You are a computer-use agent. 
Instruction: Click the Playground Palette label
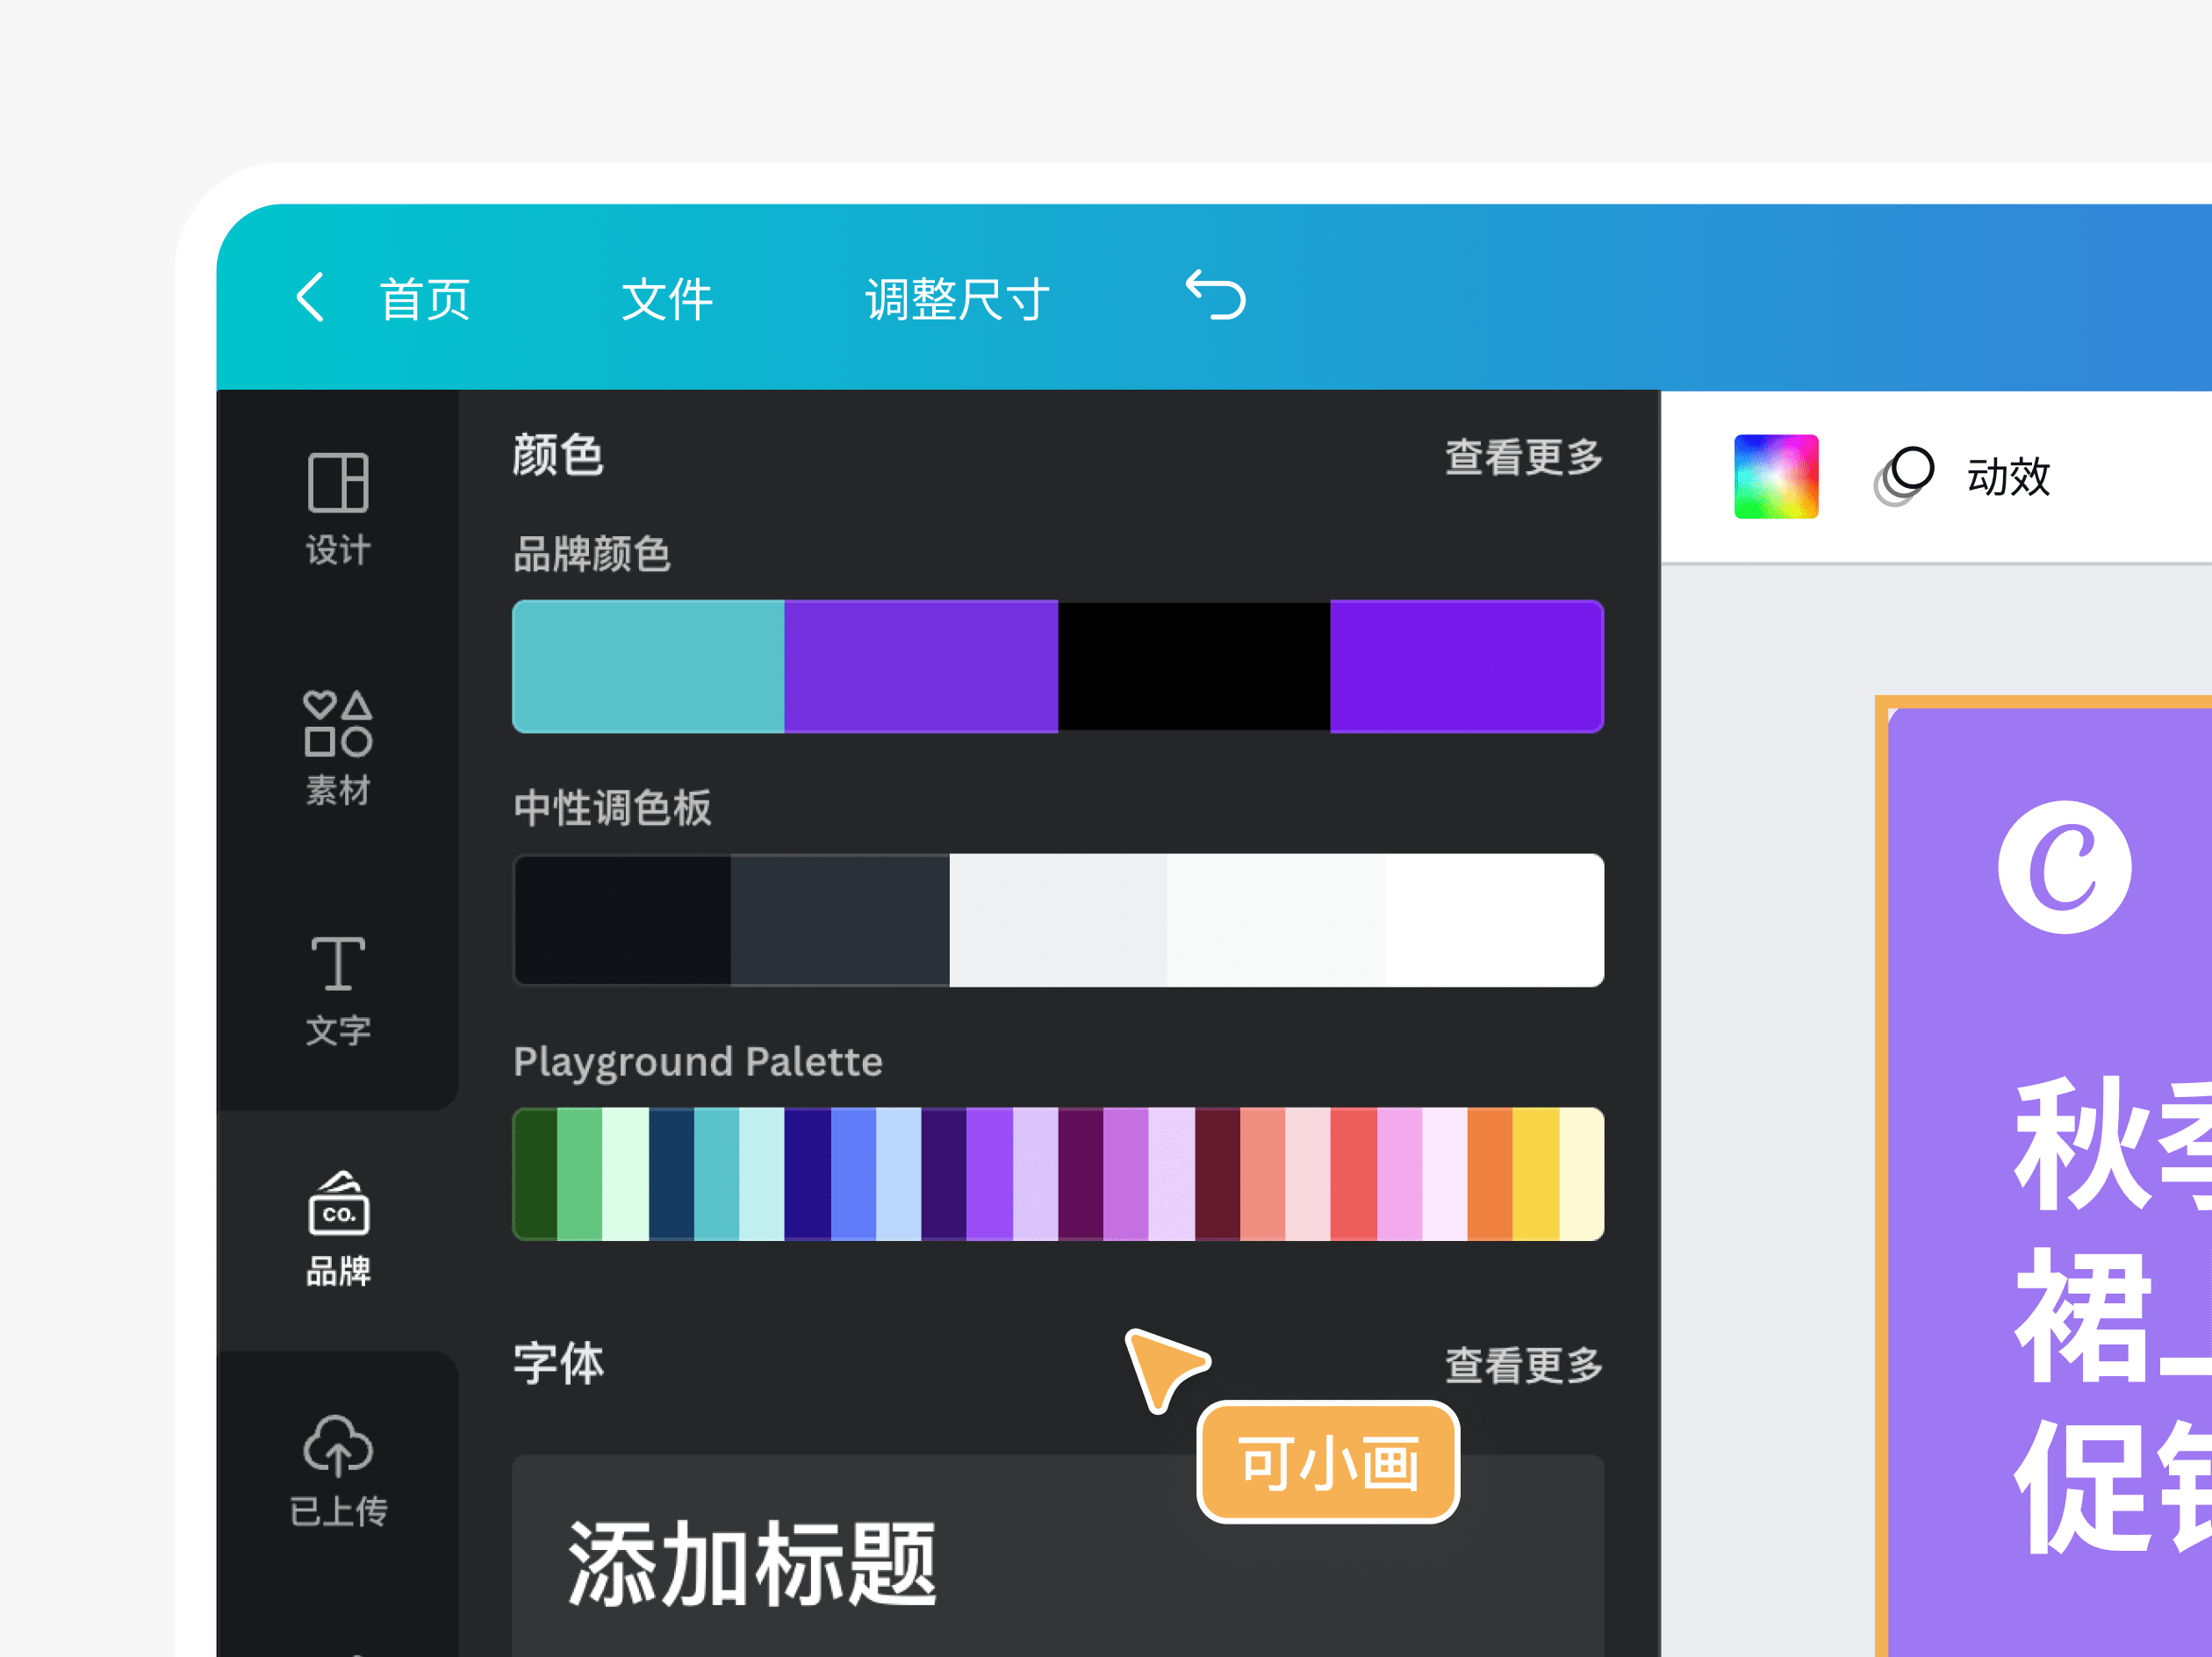[x=698, y=1062]
